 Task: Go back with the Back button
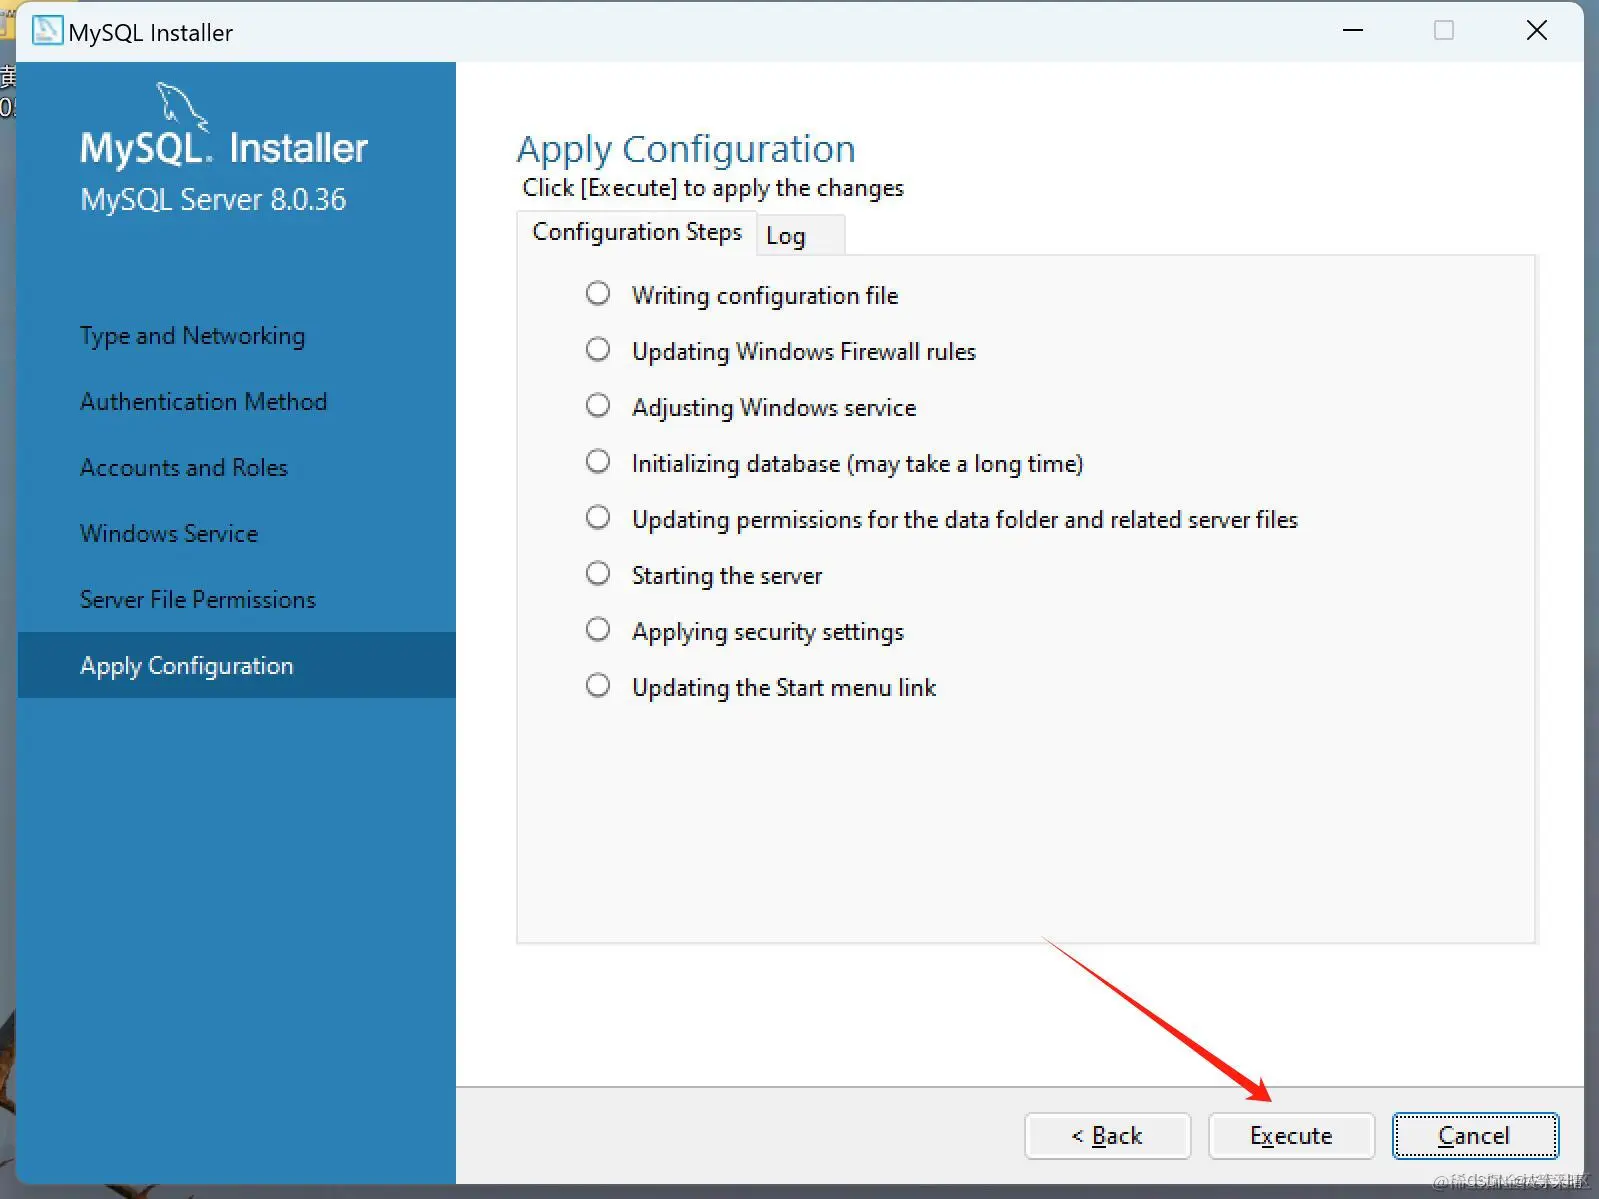pyautogui.click(x=1107, y=1136)
